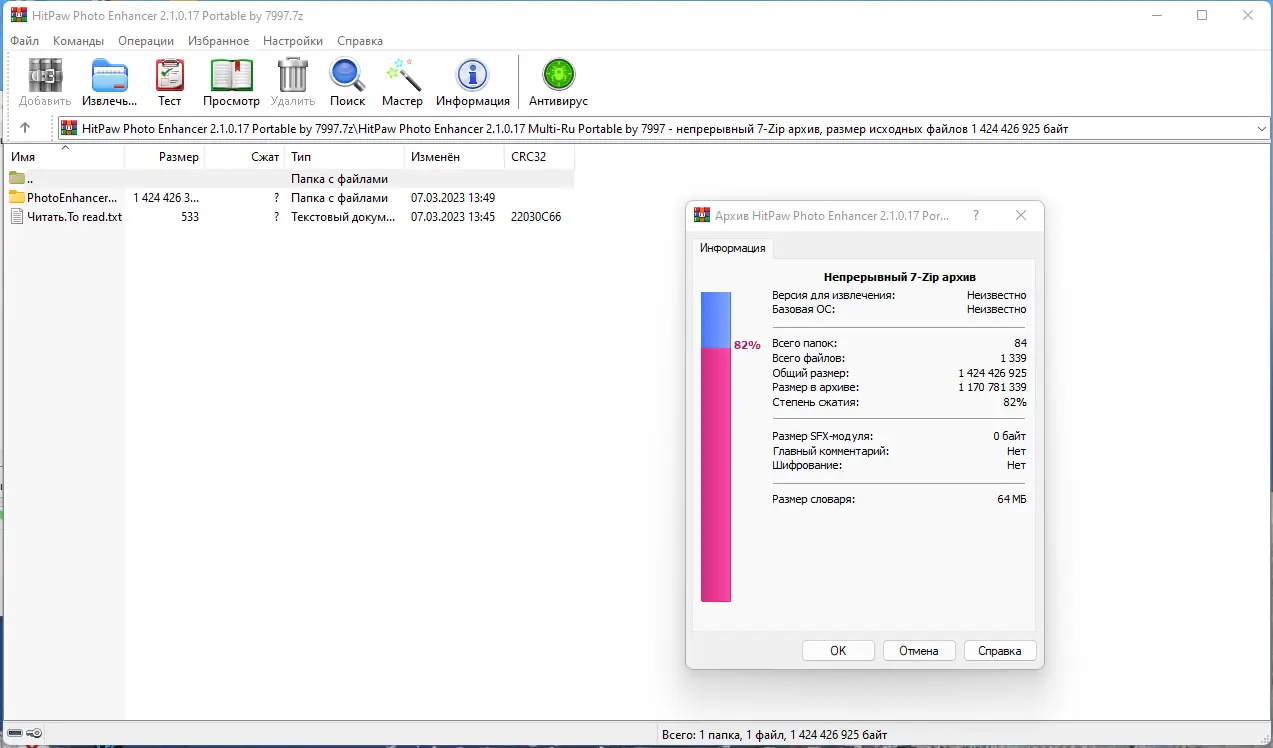The width and height of the screenshot is (1273, 748).
Task: Click date 07.03.2023 13:49
Action: click(453, 198)
